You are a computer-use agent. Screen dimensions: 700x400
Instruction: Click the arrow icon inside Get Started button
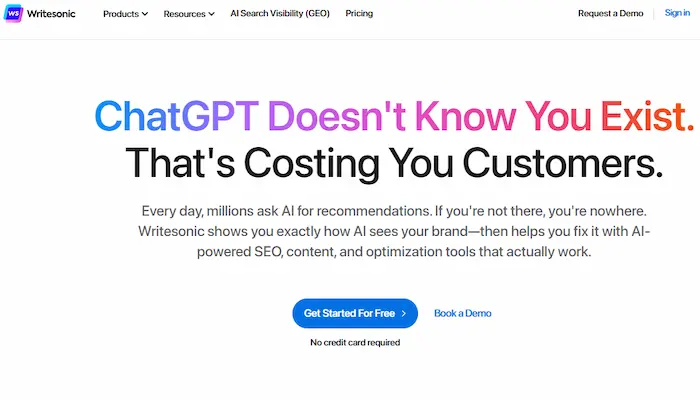[404, 313]
